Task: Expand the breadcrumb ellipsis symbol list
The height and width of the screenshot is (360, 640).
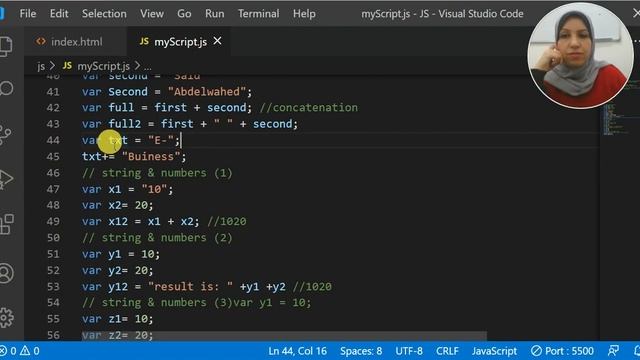Action: 148,67
